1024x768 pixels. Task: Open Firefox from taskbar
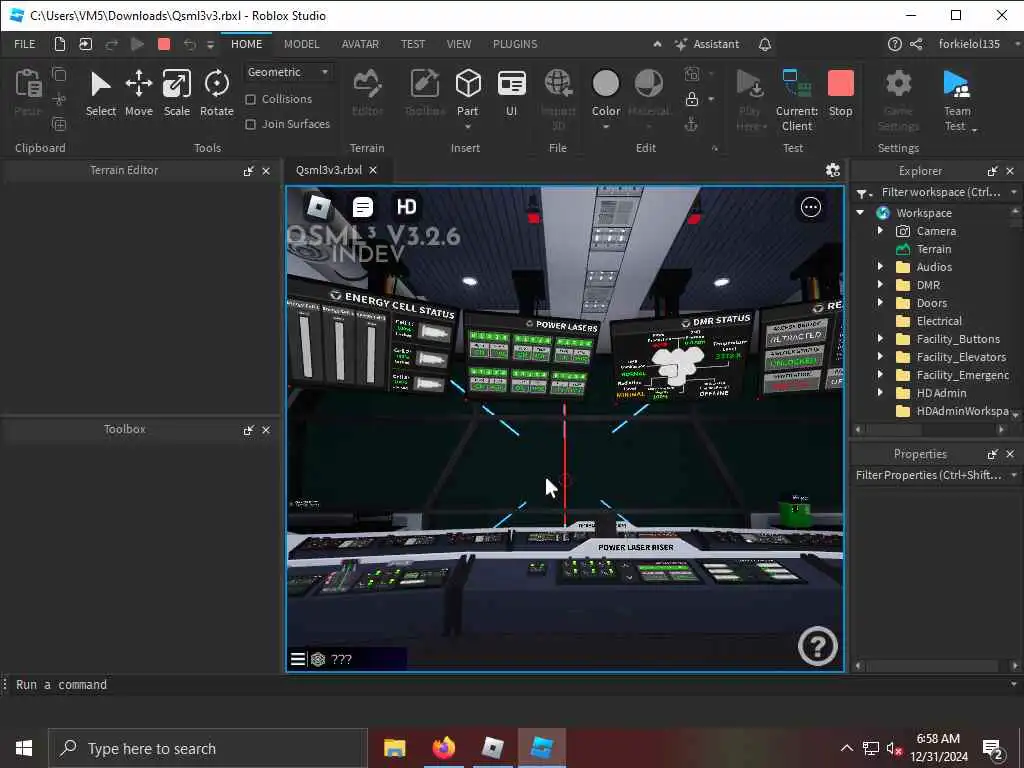443,748
